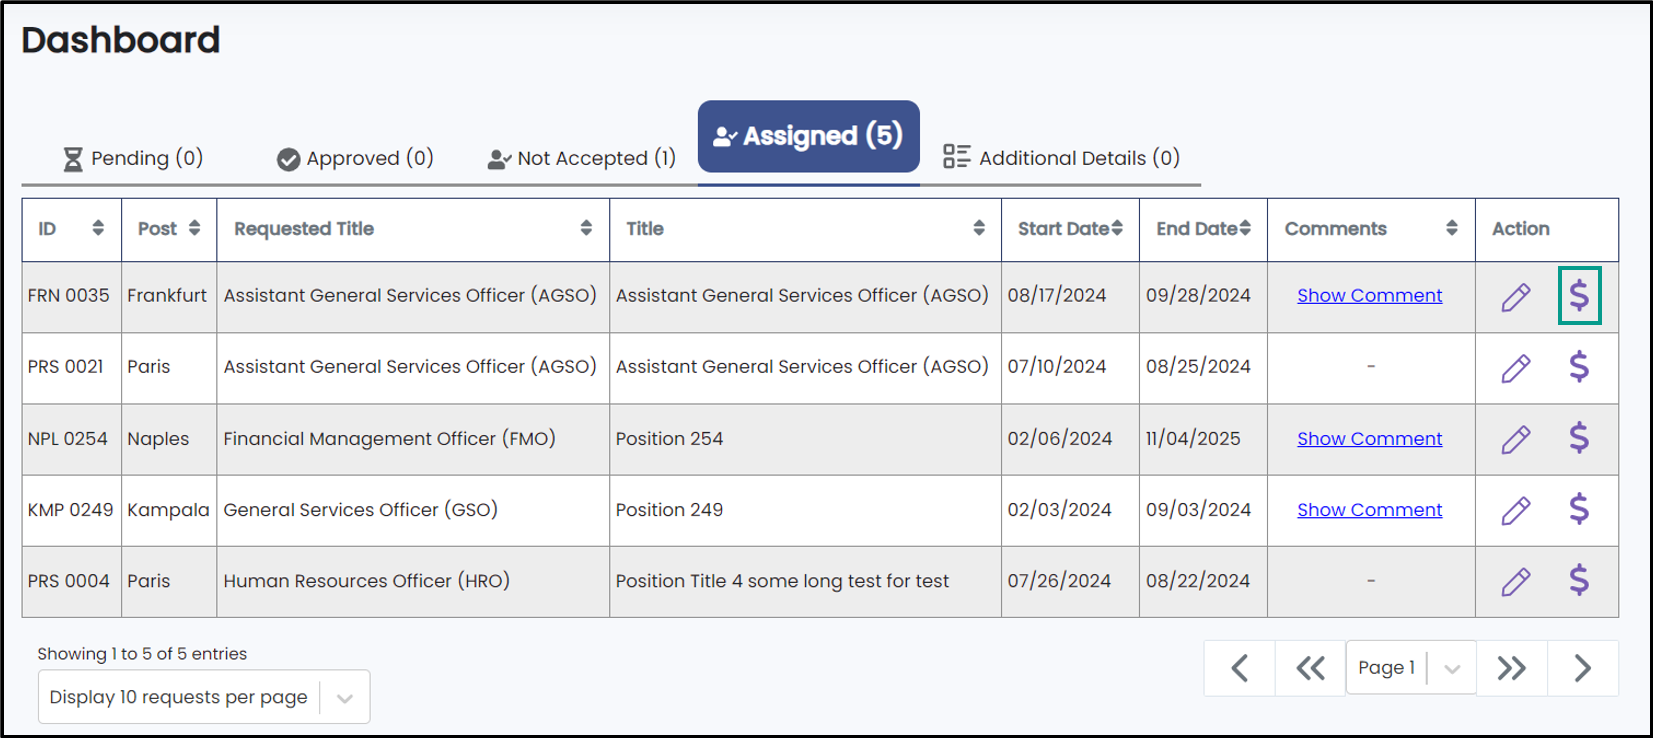Open the dollar icon for NPL 0254 Naples
1653x738 pixels.
(1579, 438)
